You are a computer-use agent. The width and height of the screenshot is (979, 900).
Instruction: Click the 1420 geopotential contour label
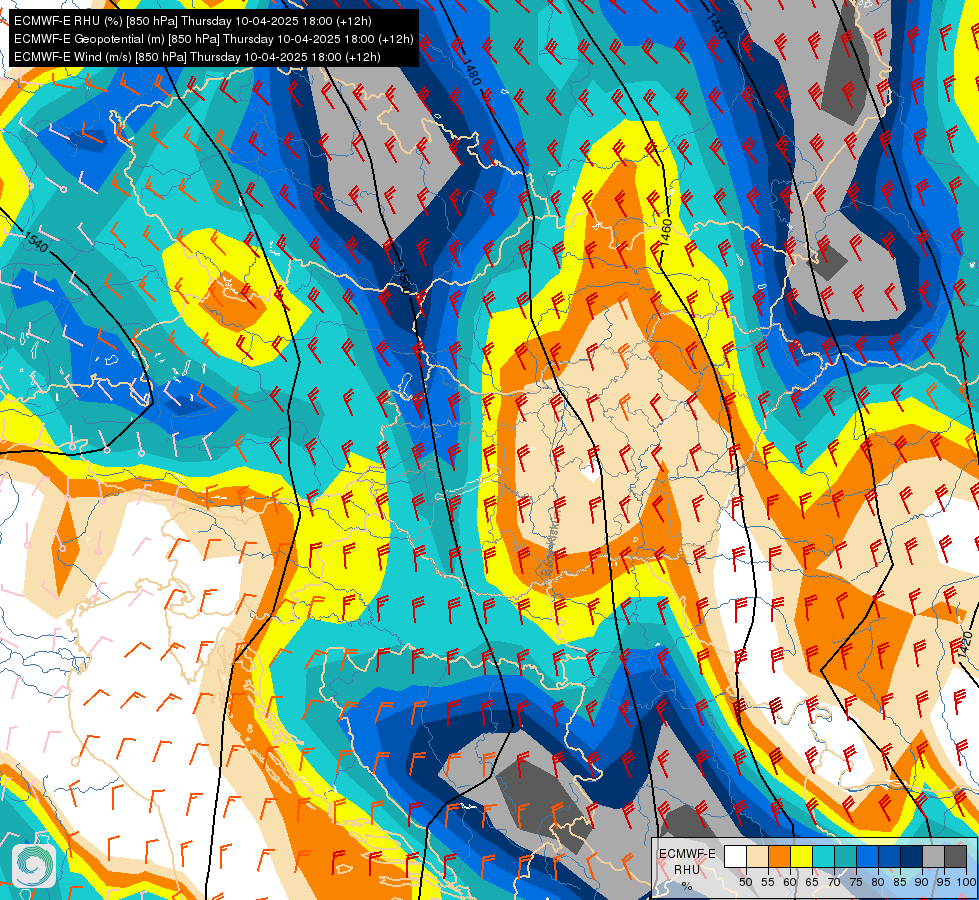(965, 645)
